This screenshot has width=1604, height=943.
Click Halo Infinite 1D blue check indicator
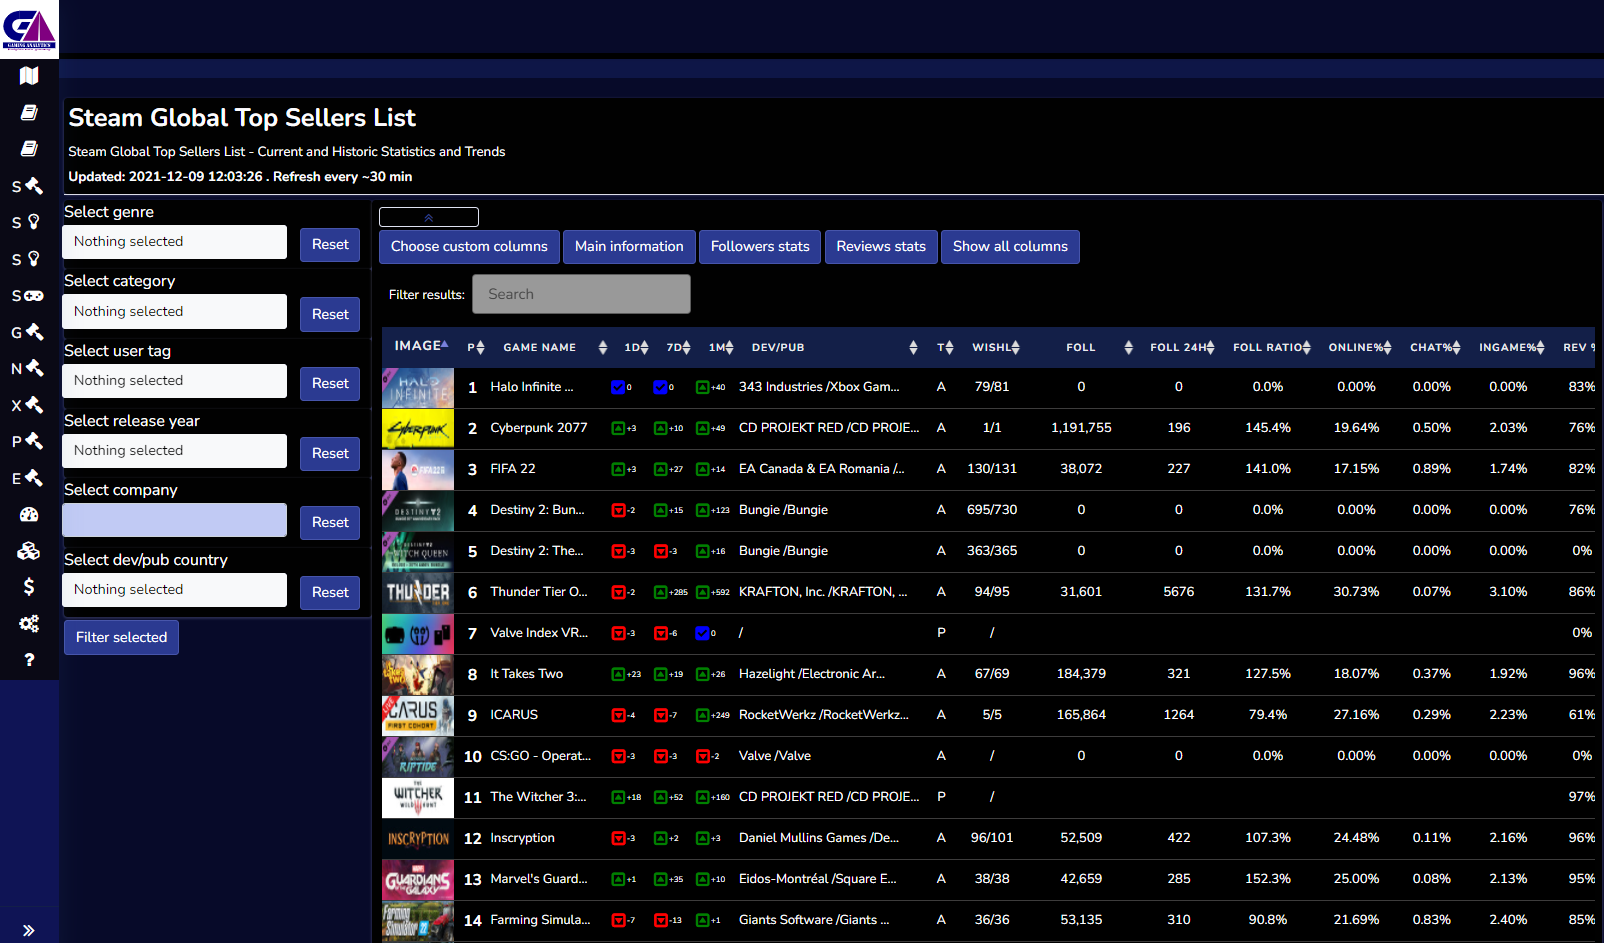pyautogui.click(x=618, y=387)
